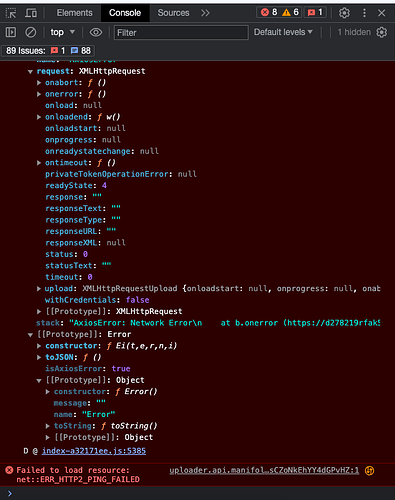This screenshot has width=395, height=500.
Task: Click the 1 hidden messages label
Action: click(354, 32)
